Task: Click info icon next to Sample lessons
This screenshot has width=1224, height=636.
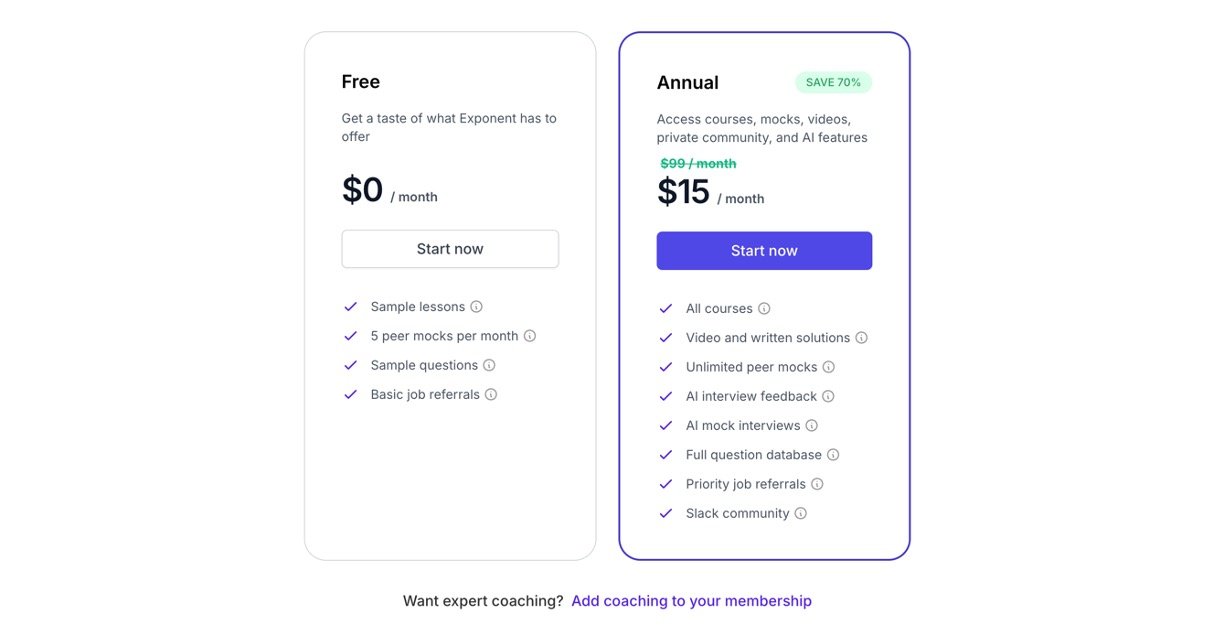Action: coord(477,307)
